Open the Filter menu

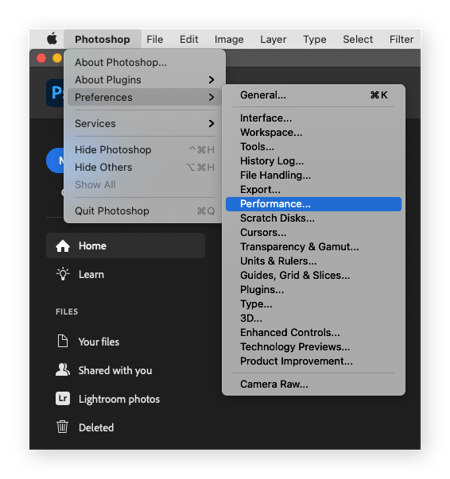[401, 39]
